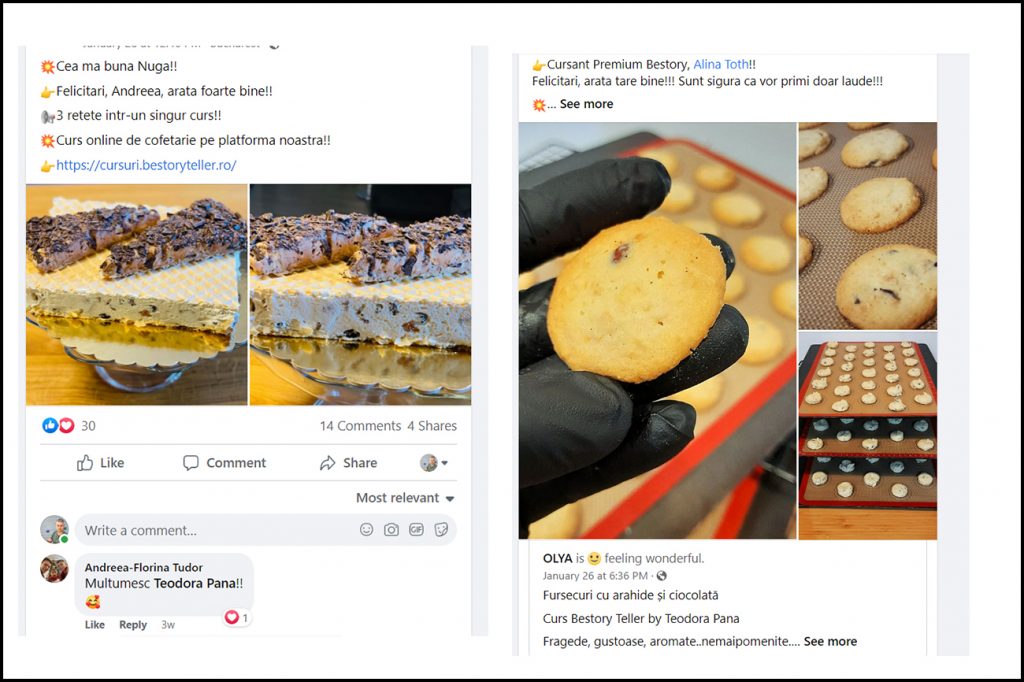The height and width of the screenshot is (682, 1024).
Task: Expand OLYA's post with See more
Action: [830, 641]
